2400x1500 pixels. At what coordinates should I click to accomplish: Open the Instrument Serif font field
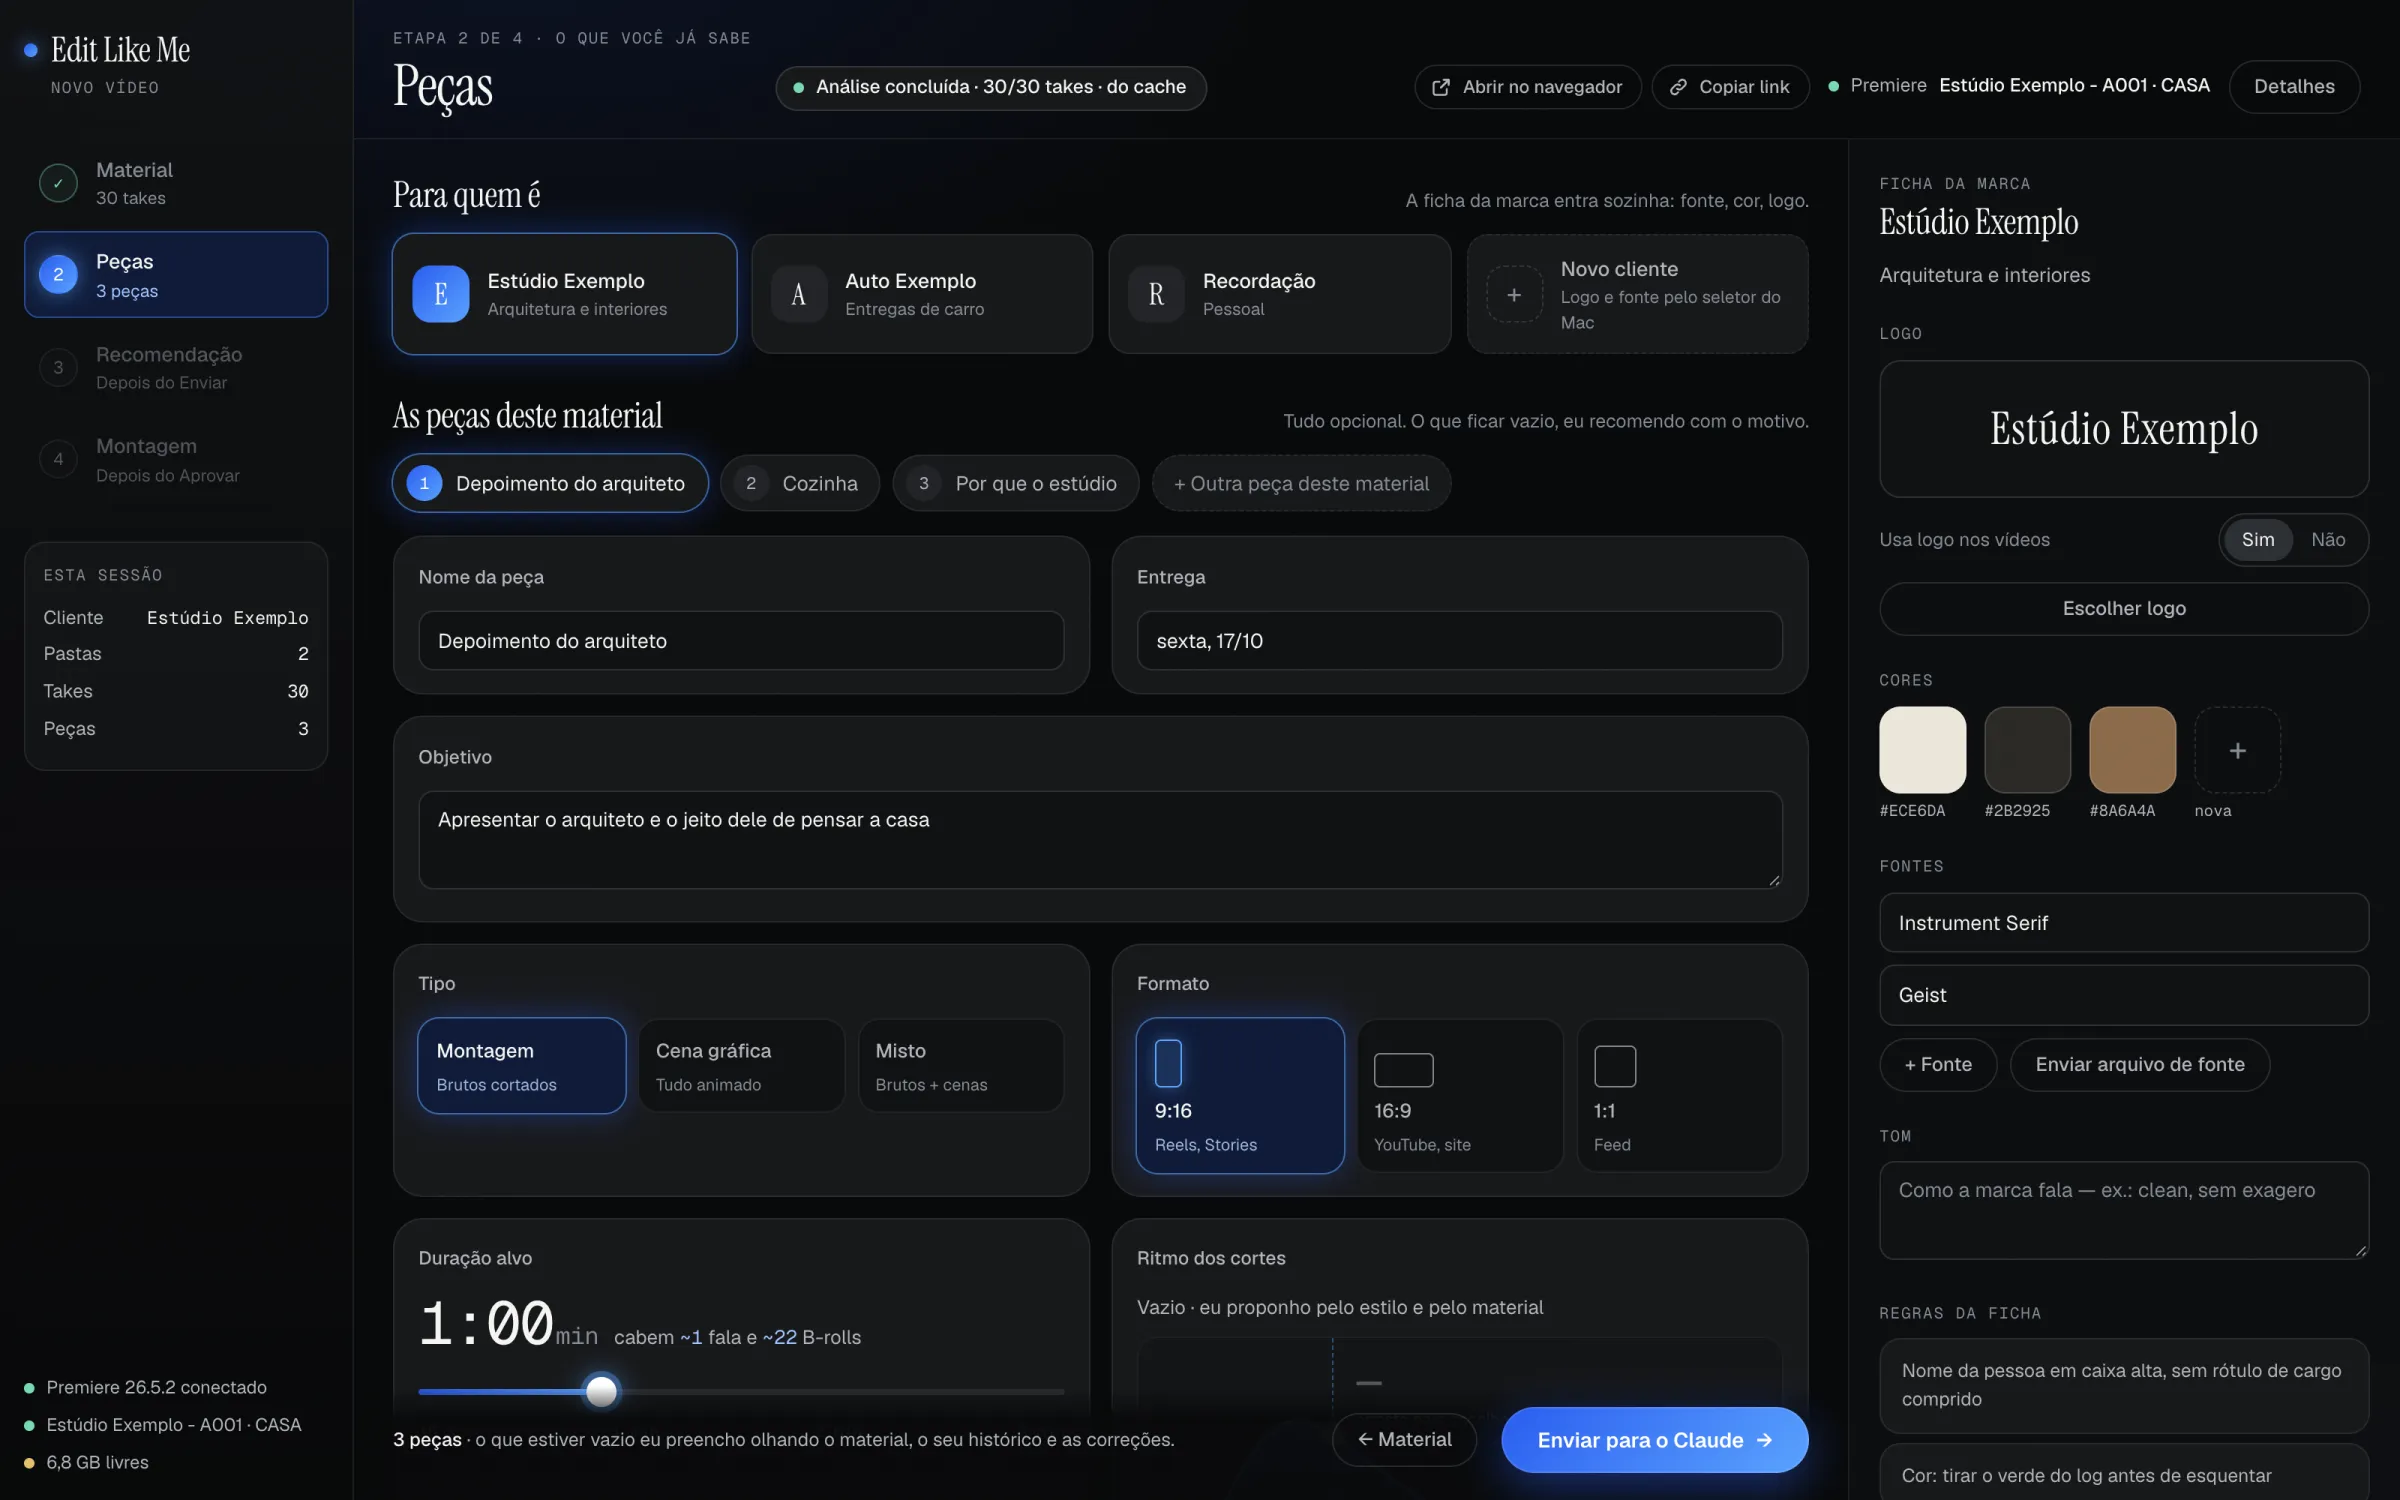coord(2124,923)
